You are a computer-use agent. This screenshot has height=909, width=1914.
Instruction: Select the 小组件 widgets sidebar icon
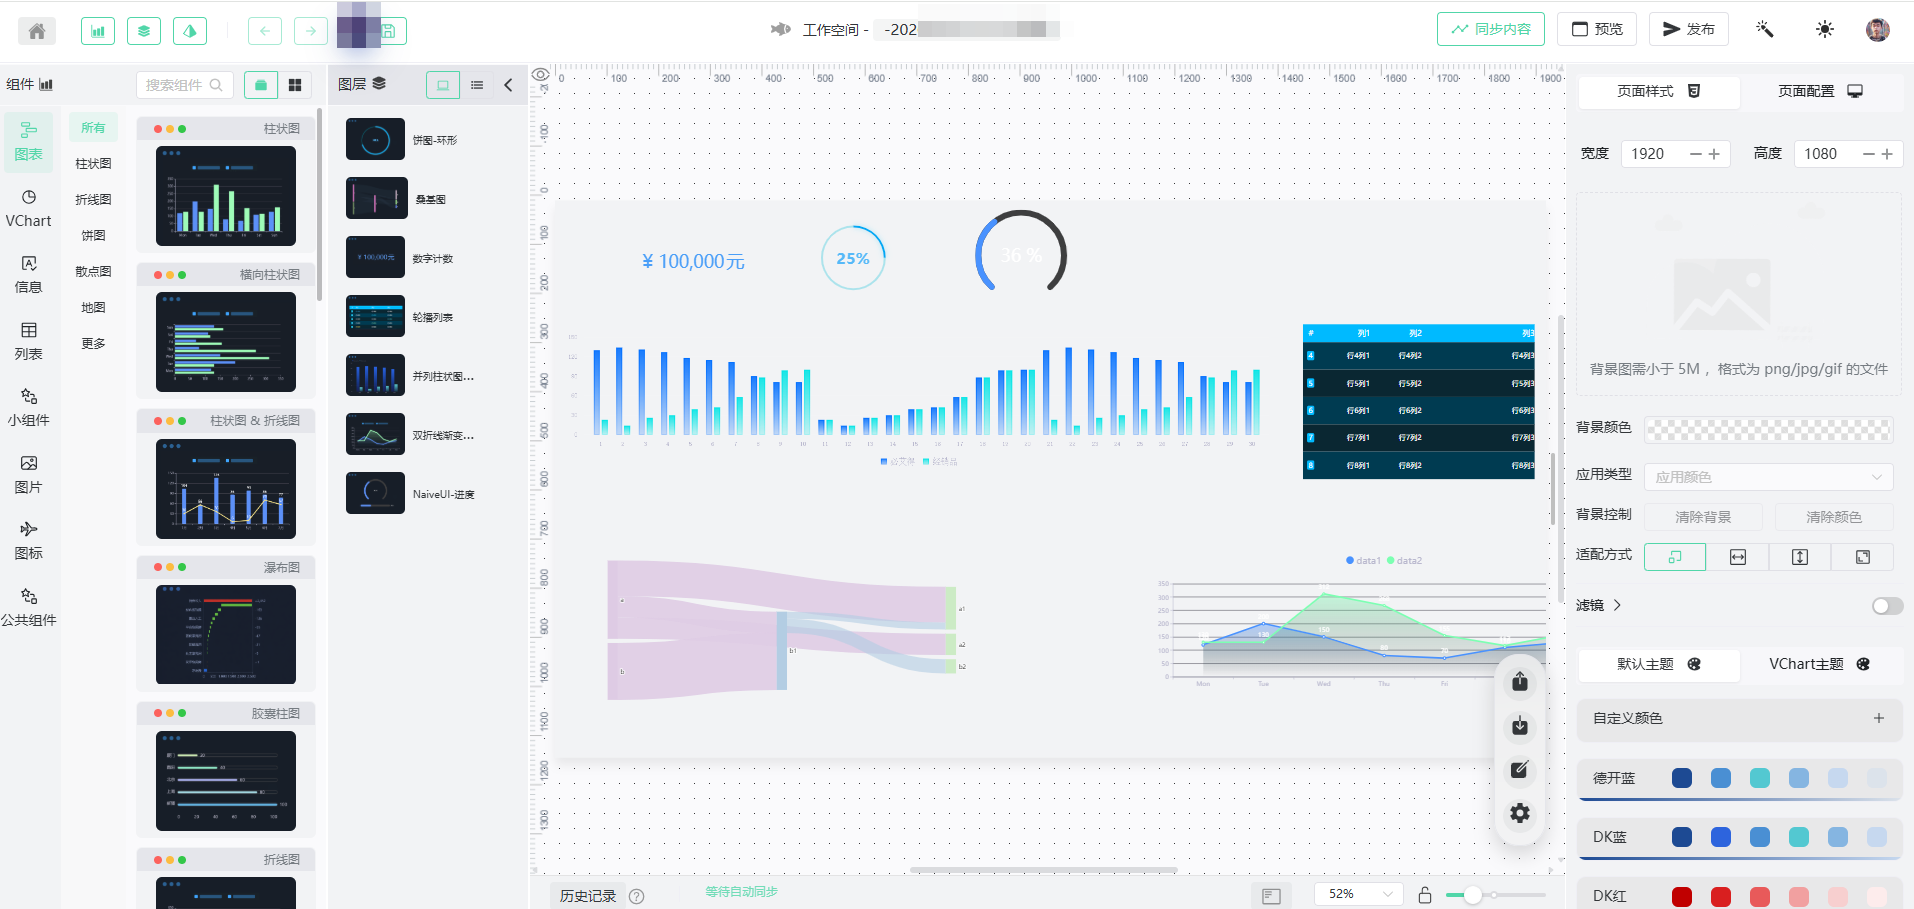29,408
